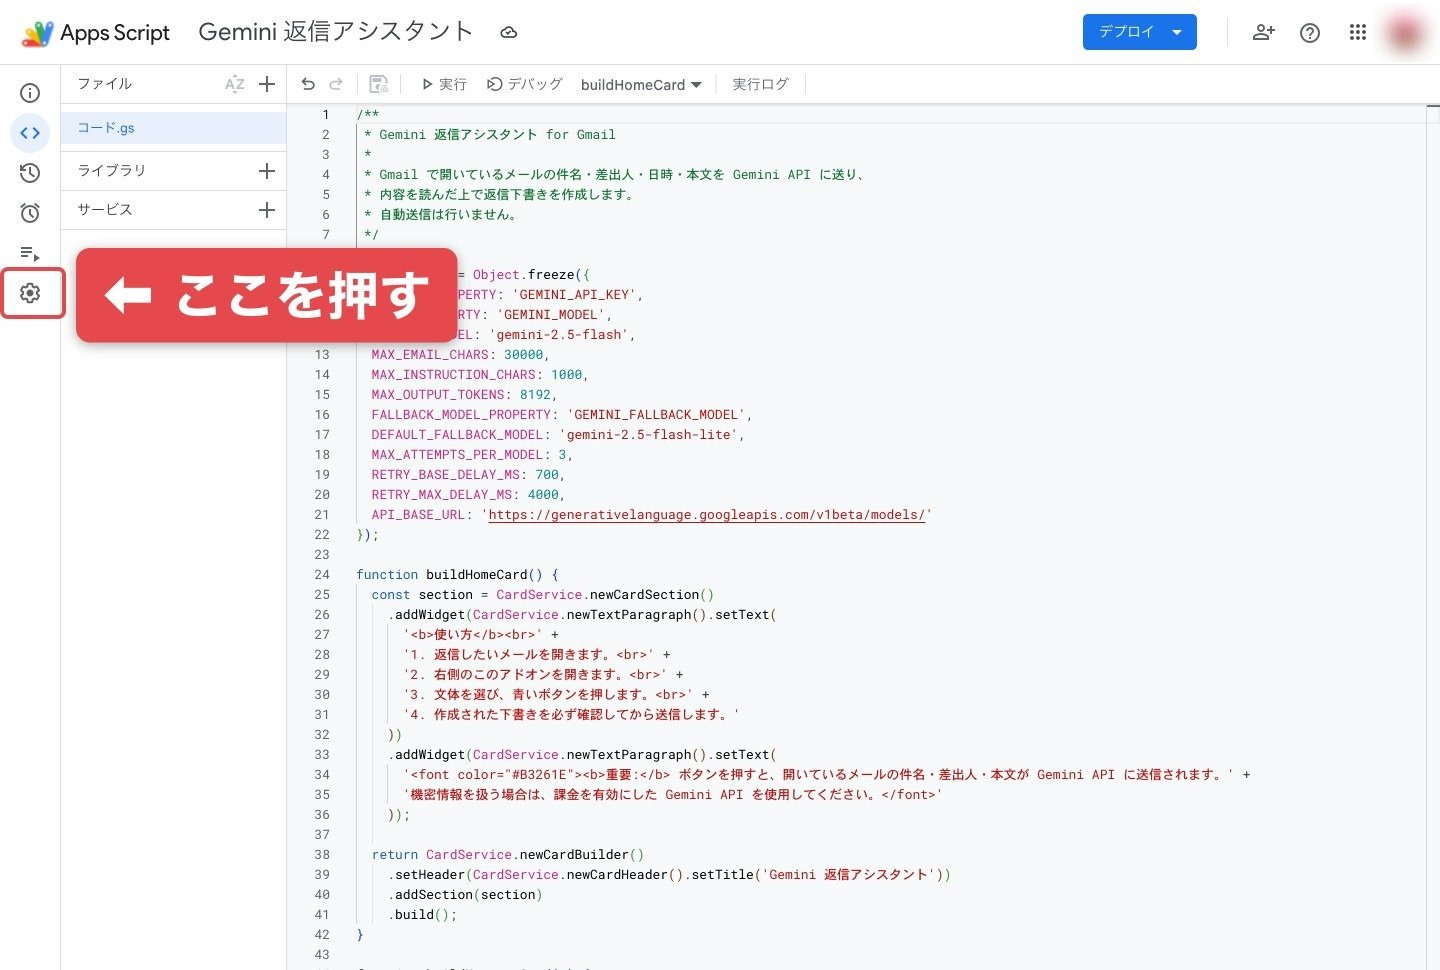Click on 'function buildHomeCard() {' code line
Screen dimensions: 1440x970
457,575
